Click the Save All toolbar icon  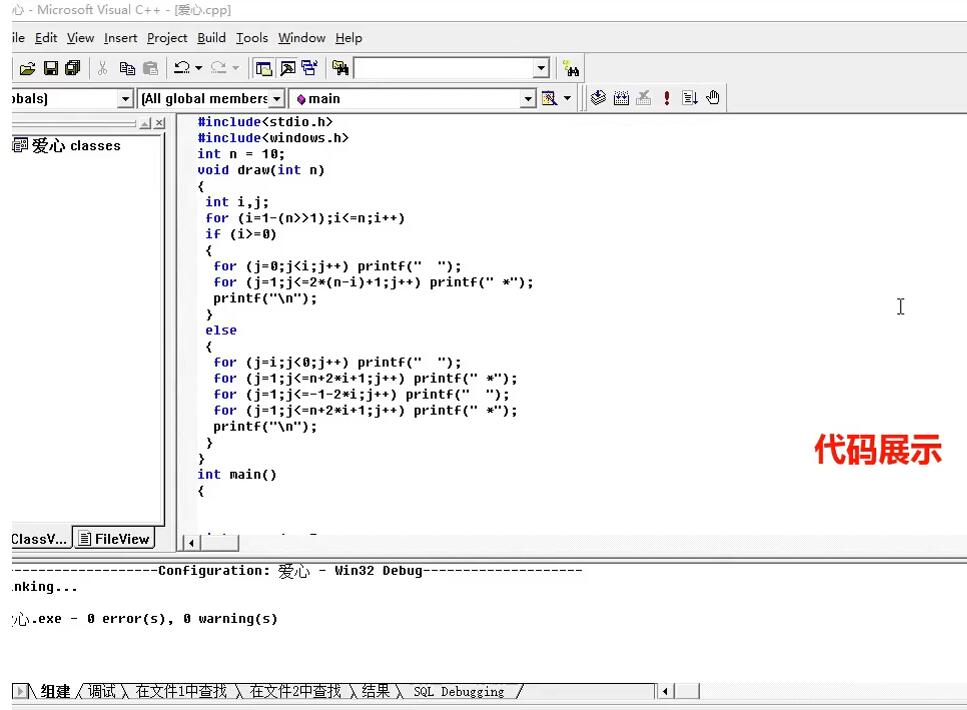(x=72, y=68)
